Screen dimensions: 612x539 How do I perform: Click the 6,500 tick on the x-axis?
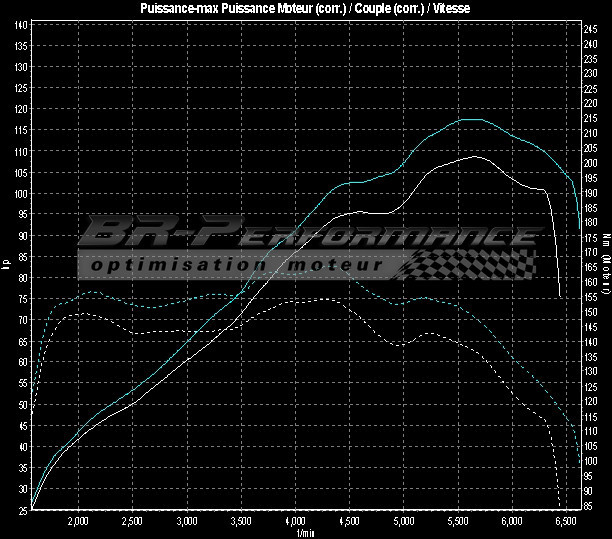(565, 522)
